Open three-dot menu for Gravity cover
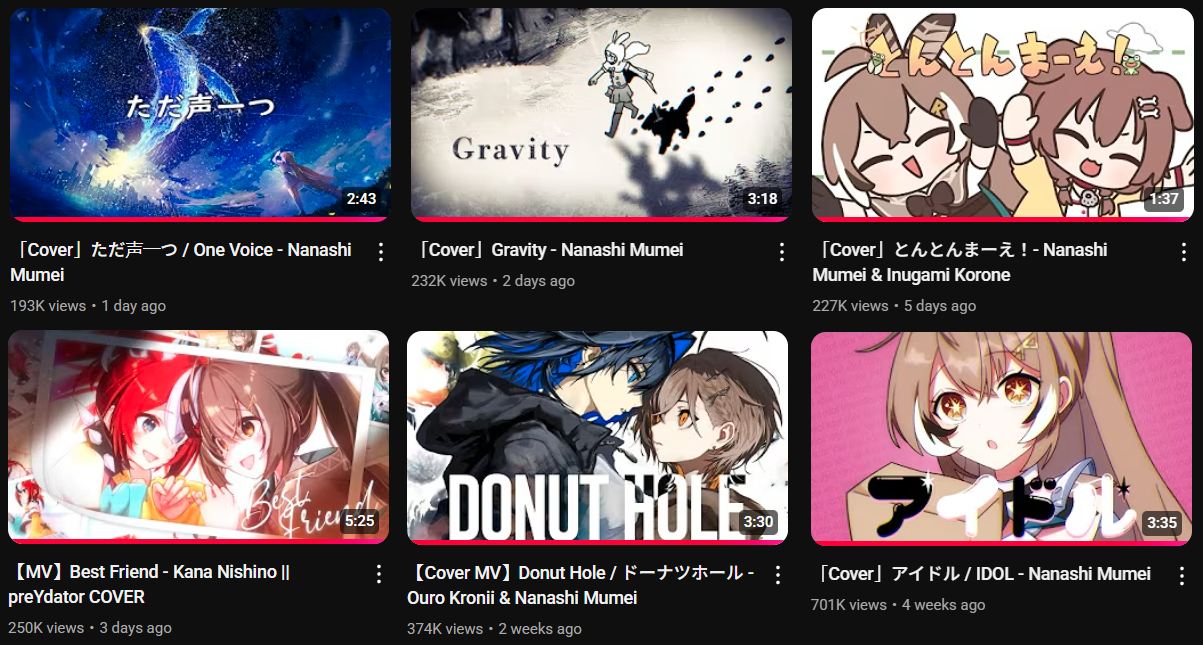Screen dimensions: 1203x645 (782, 252)
